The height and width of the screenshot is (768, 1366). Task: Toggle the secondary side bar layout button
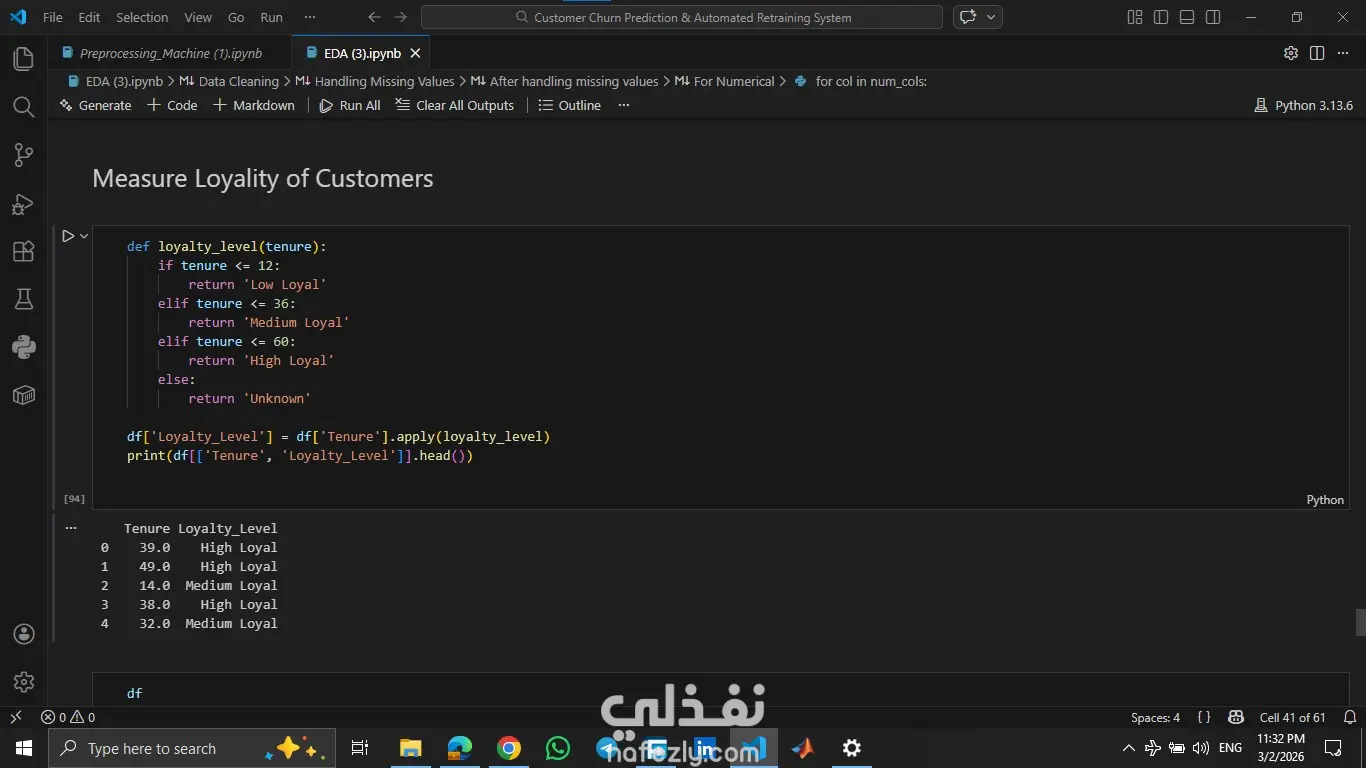point(1213,17)
